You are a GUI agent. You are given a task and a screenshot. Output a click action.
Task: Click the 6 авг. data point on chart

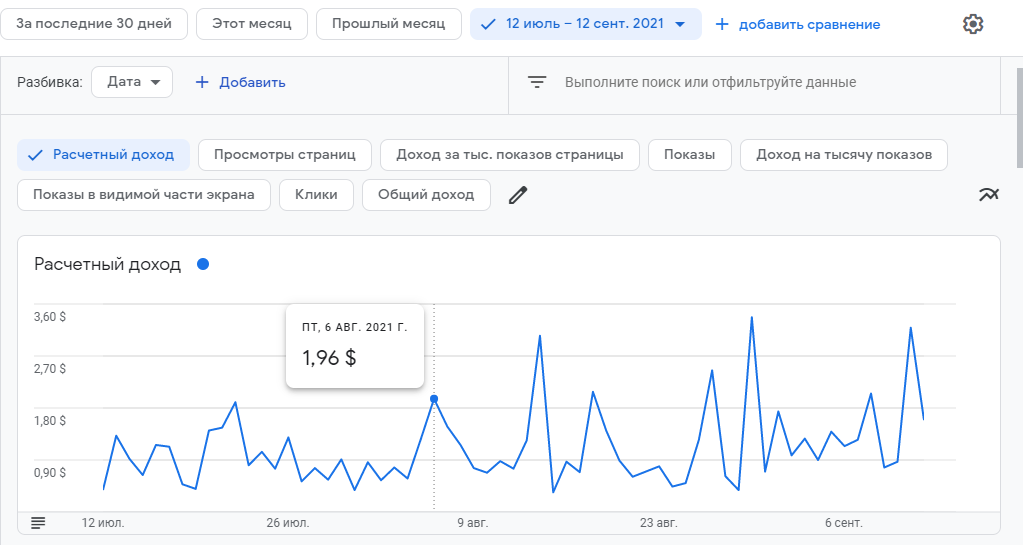[434, 399]
